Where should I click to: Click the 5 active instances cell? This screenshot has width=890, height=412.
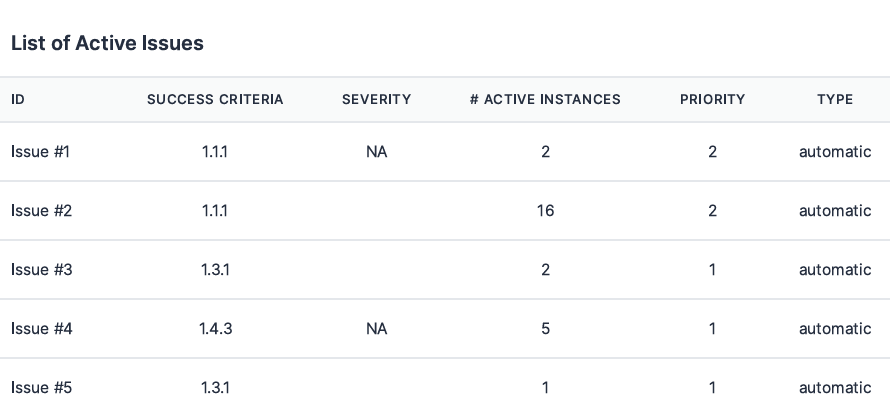tap(545, 329)
